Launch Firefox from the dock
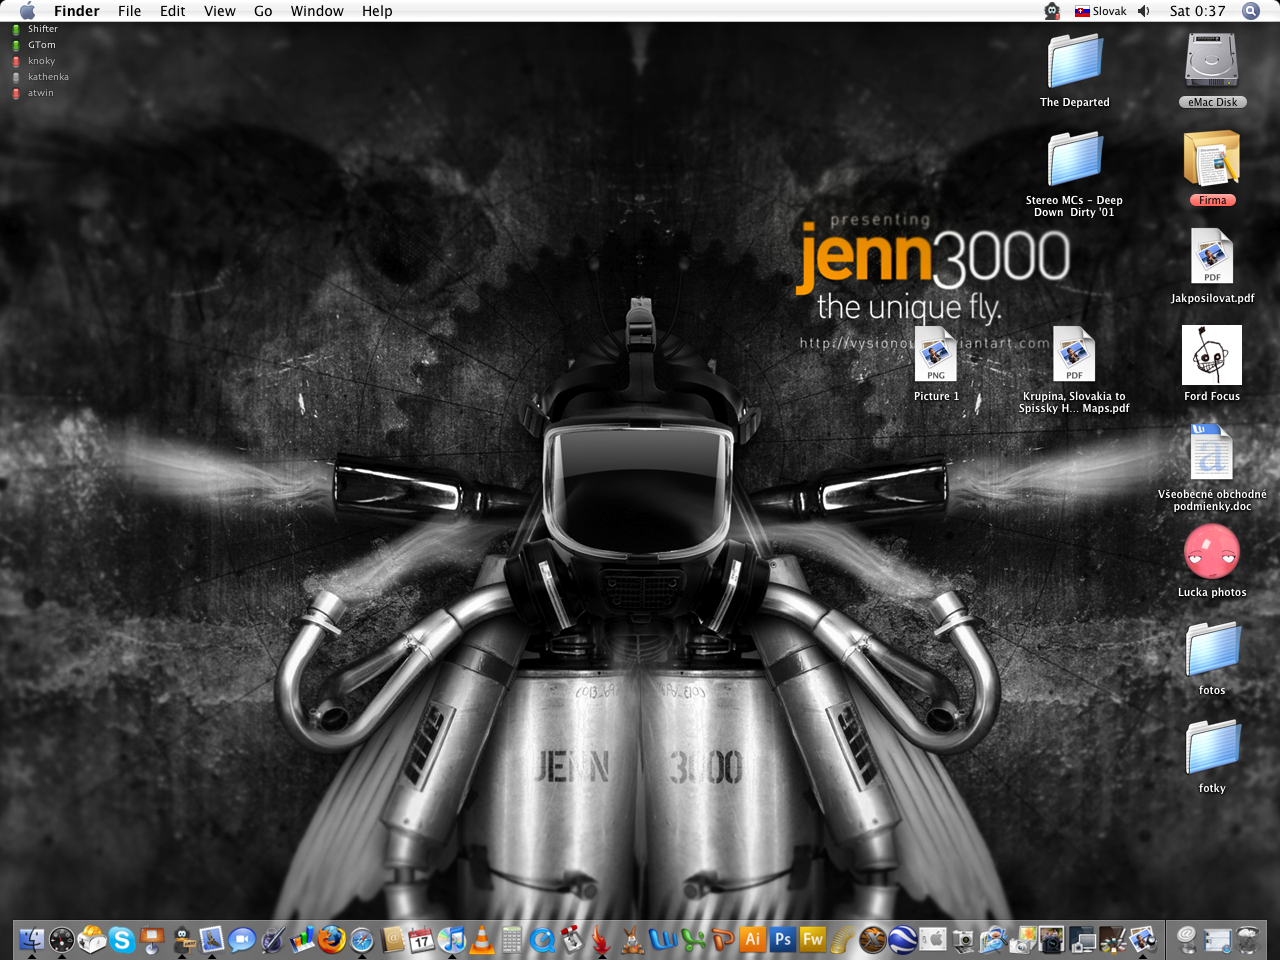1280x960 pixels. [x=332, y=940]
